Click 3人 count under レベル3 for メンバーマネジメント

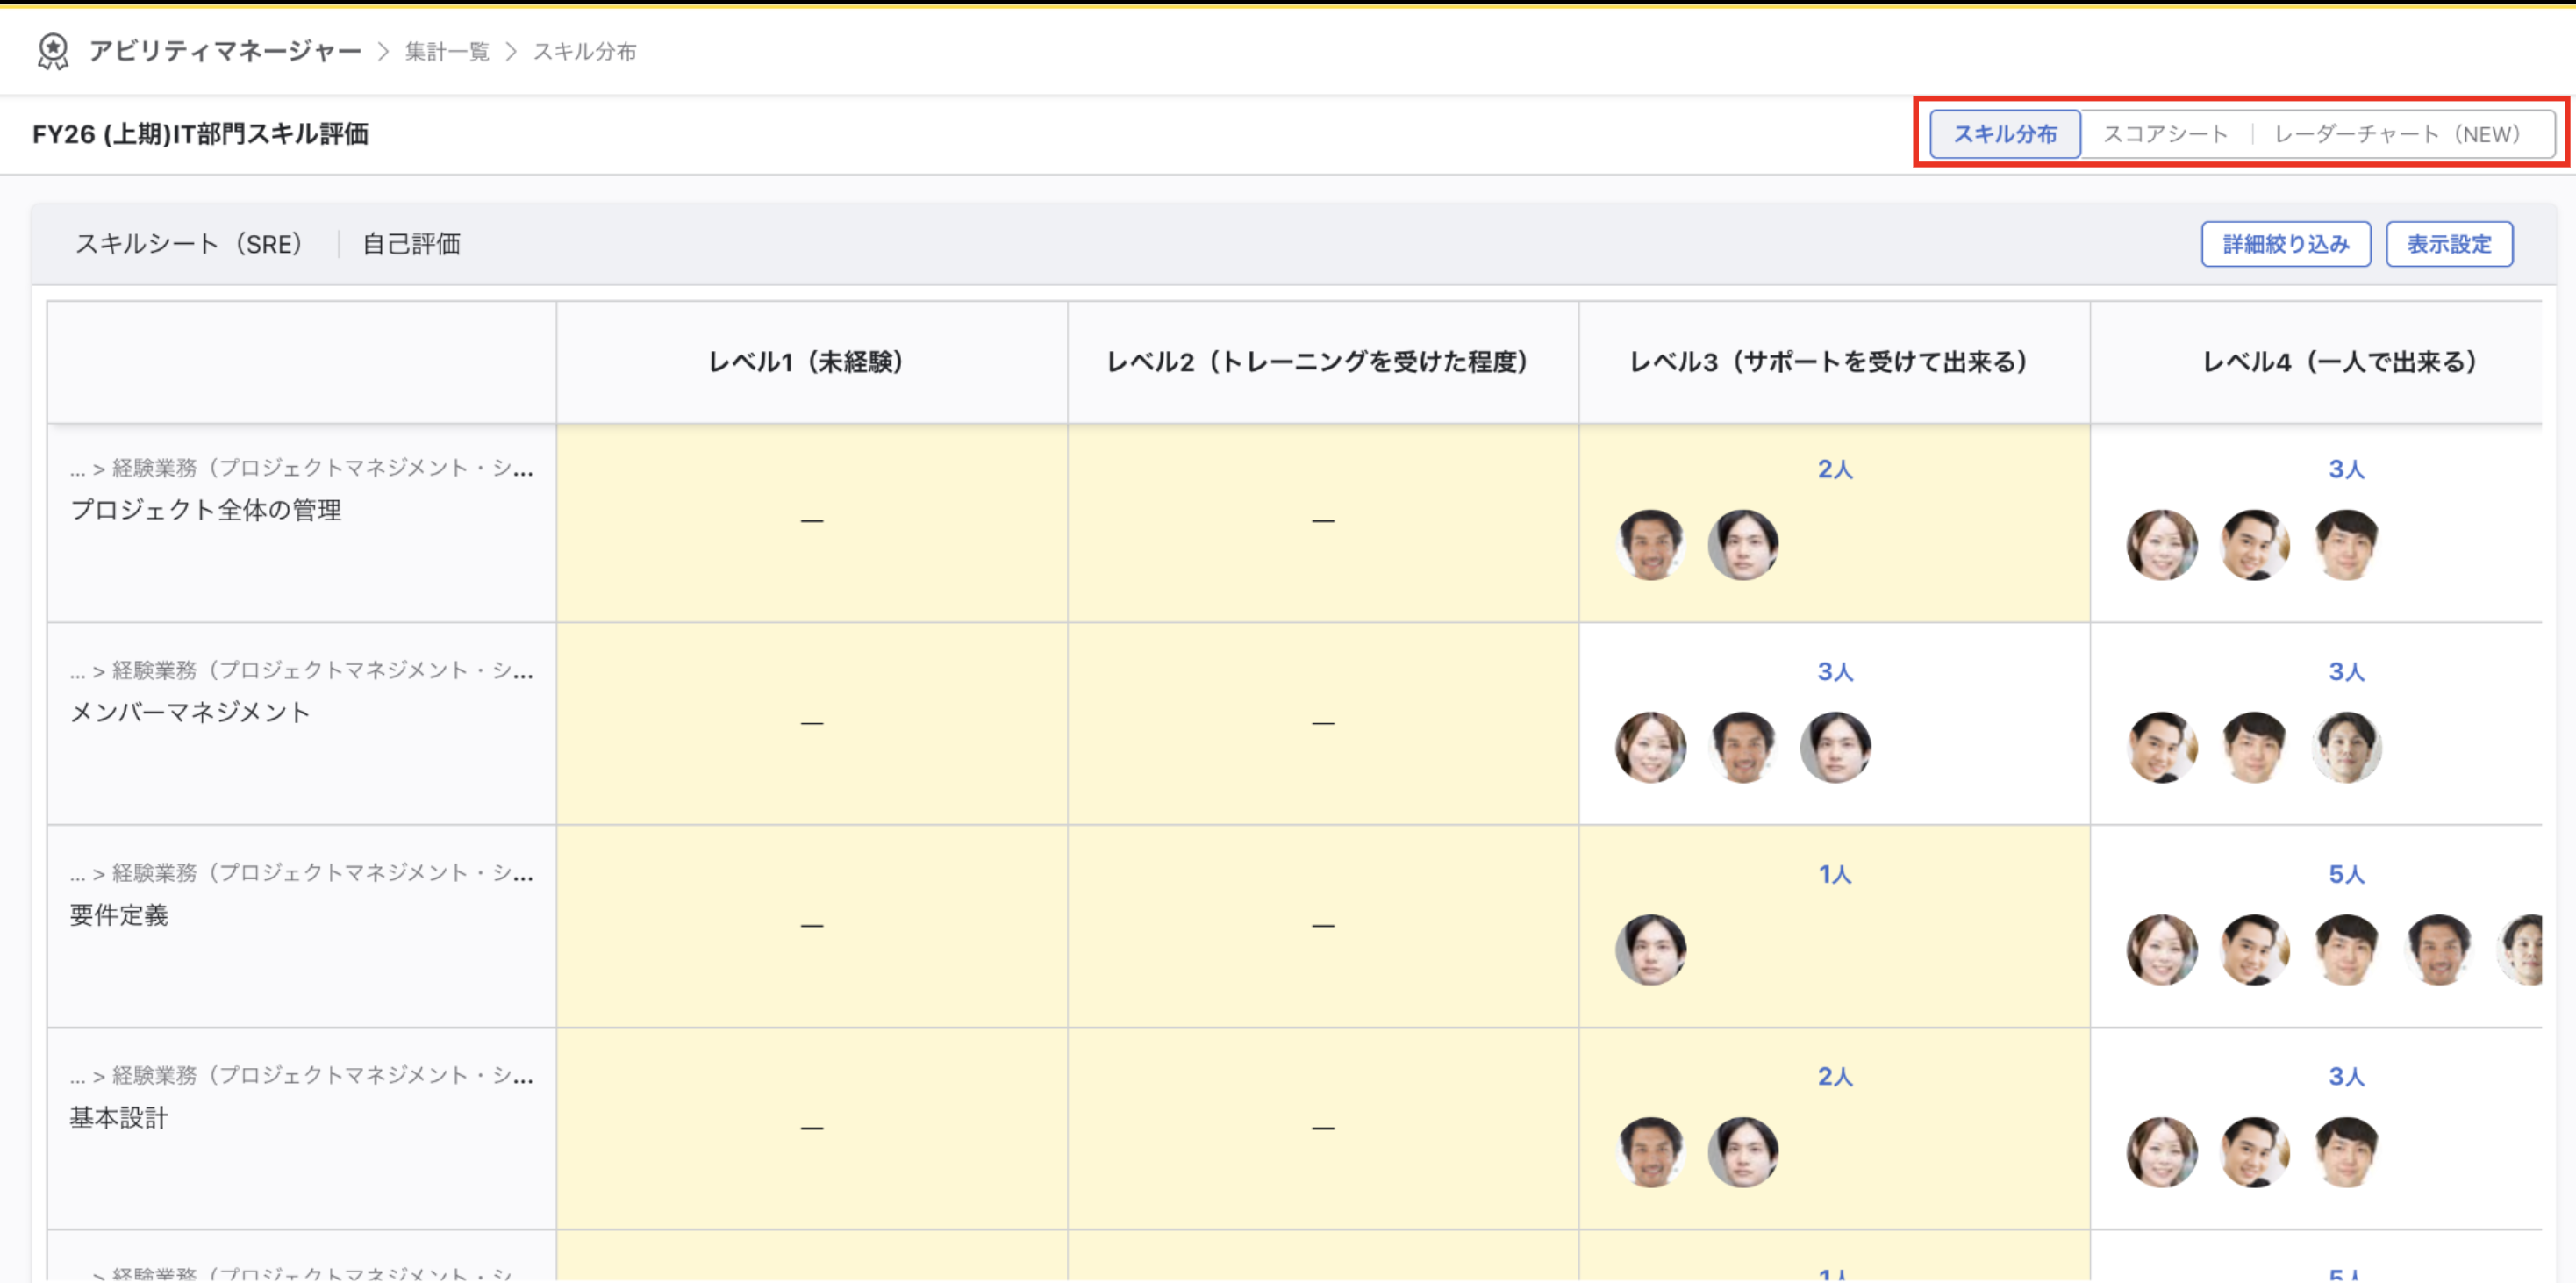tap(1835, 672)
